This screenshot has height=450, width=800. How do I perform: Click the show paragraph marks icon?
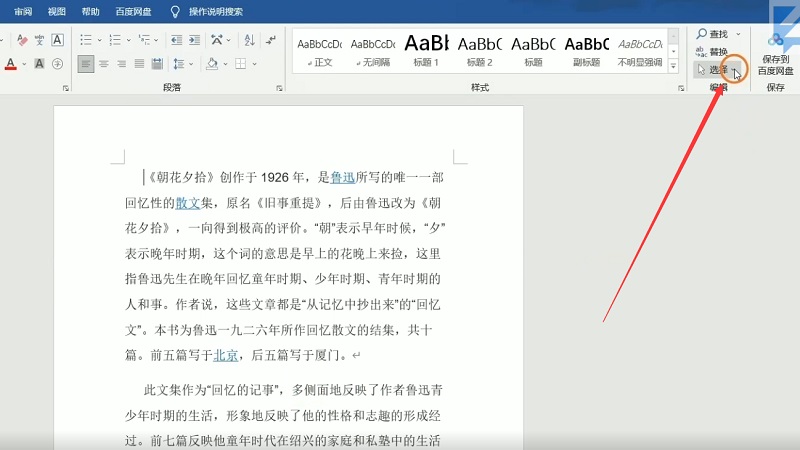click(271, 40)
